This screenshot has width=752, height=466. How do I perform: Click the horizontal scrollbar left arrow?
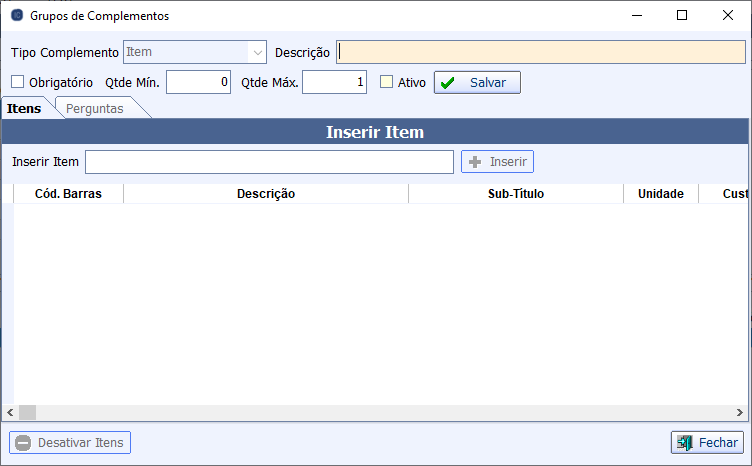pos(9,412)
